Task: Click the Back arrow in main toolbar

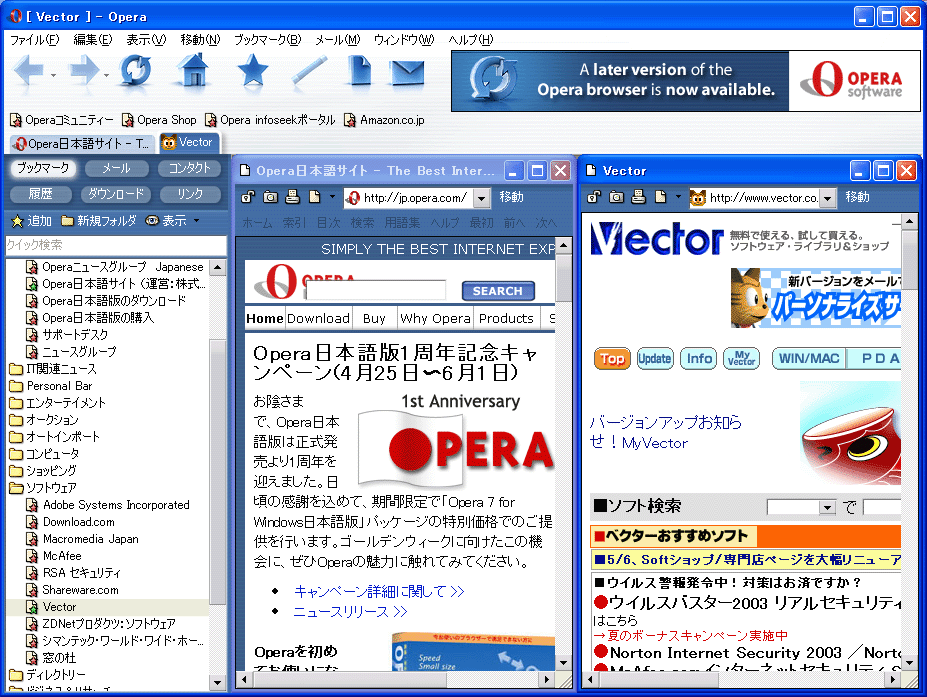Action: click(28, 71)
